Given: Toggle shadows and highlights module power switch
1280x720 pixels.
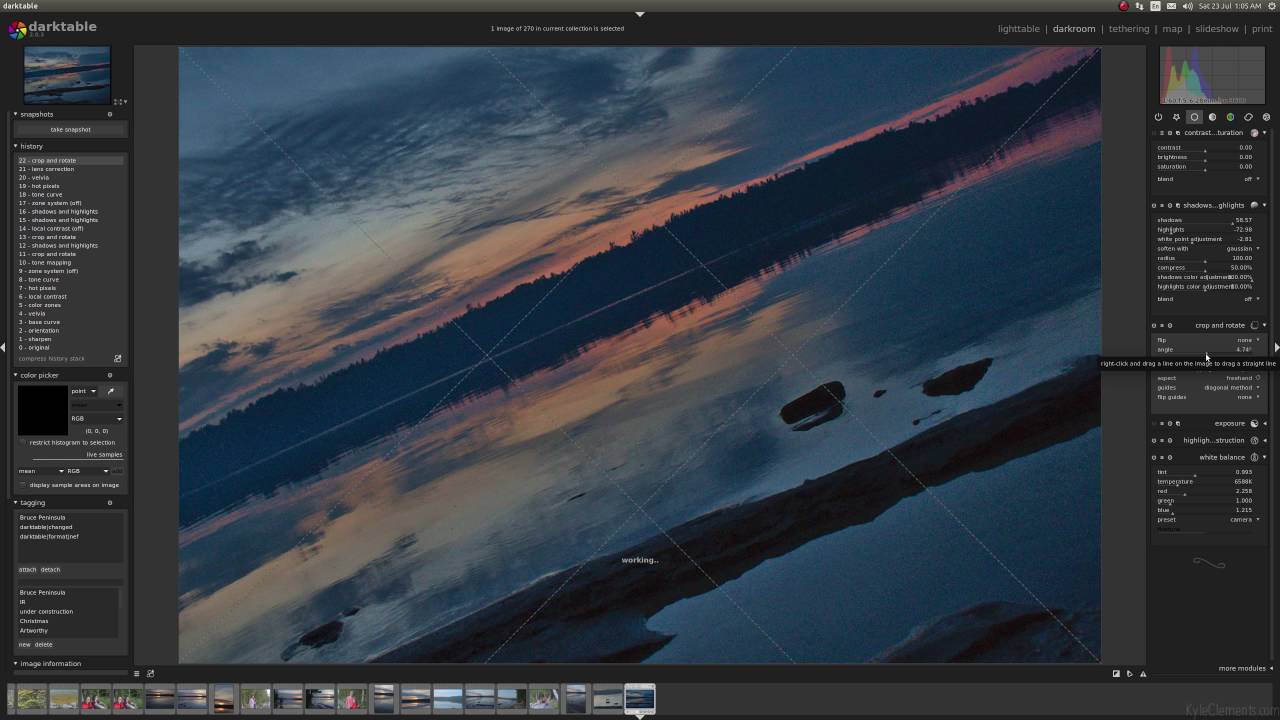Looking at the screenshot, I should pos(1154,206).
